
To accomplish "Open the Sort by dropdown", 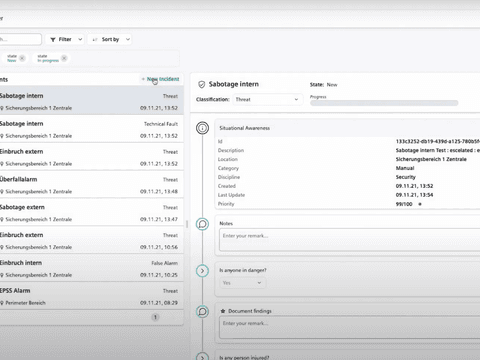I will (110, 39).
